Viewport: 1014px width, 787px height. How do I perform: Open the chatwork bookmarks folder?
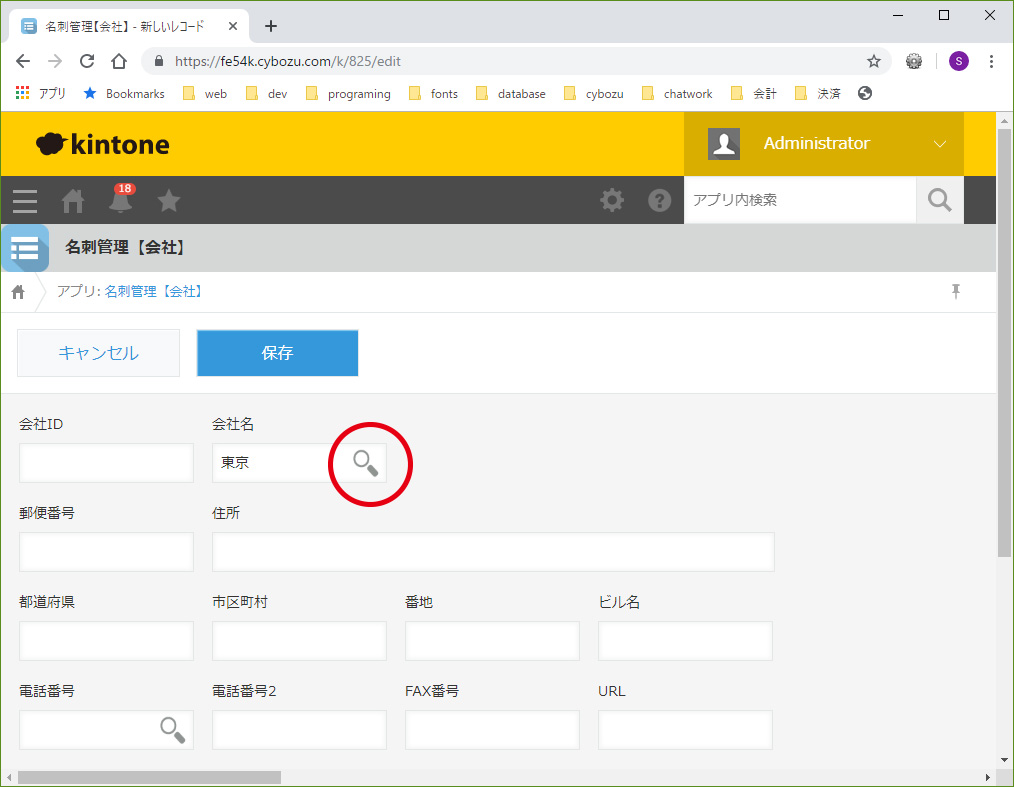click(677, 94)
